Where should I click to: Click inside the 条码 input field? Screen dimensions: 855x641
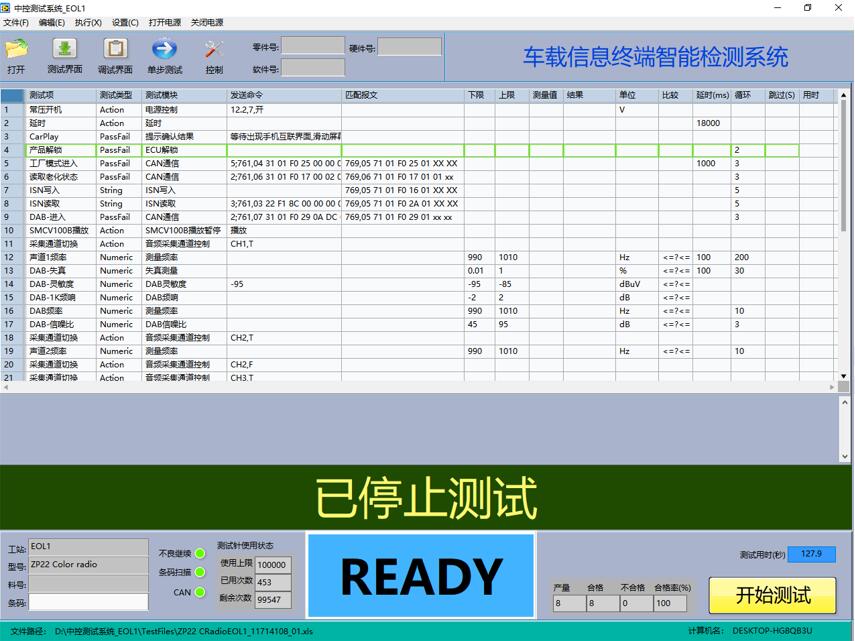90,603
